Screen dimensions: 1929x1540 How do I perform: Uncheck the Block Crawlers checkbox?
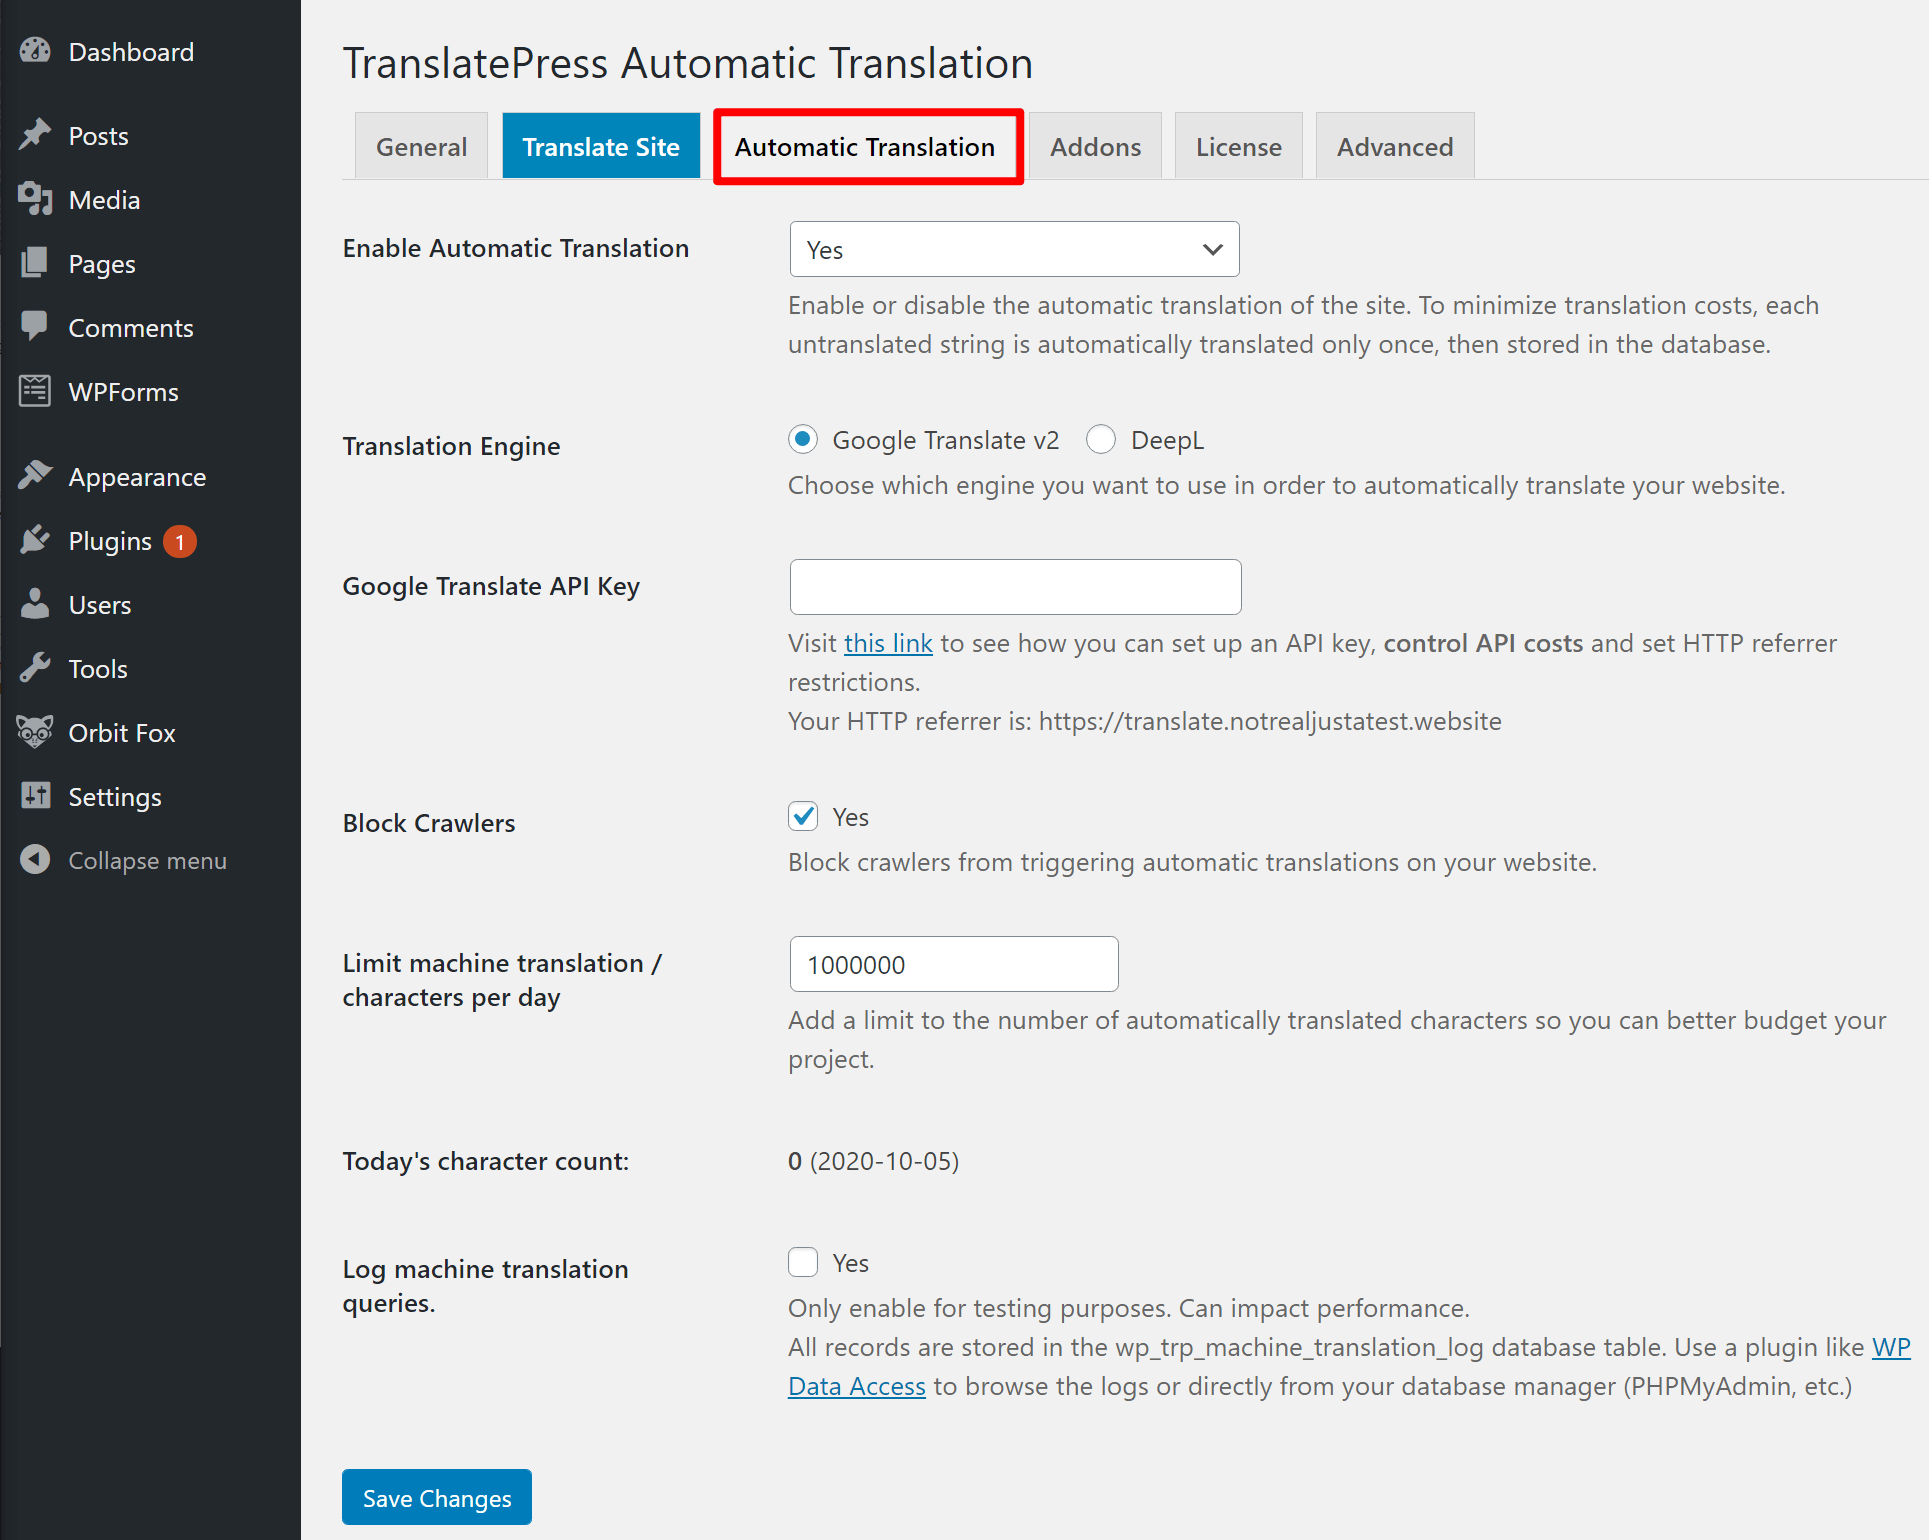point(803,816)
